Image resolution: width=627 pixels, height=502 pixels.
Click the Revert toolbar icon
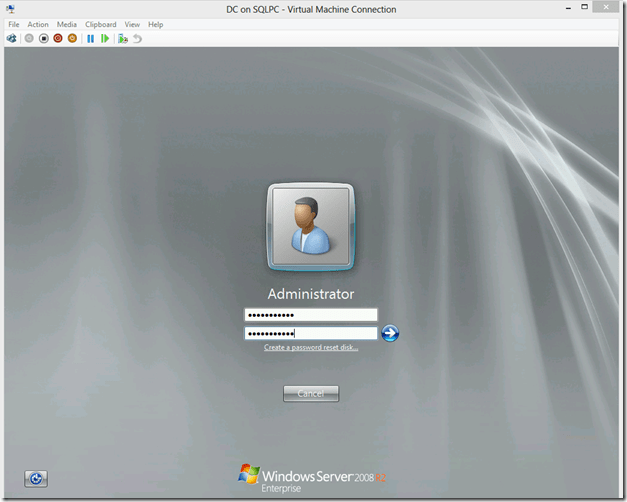(137, 38)
